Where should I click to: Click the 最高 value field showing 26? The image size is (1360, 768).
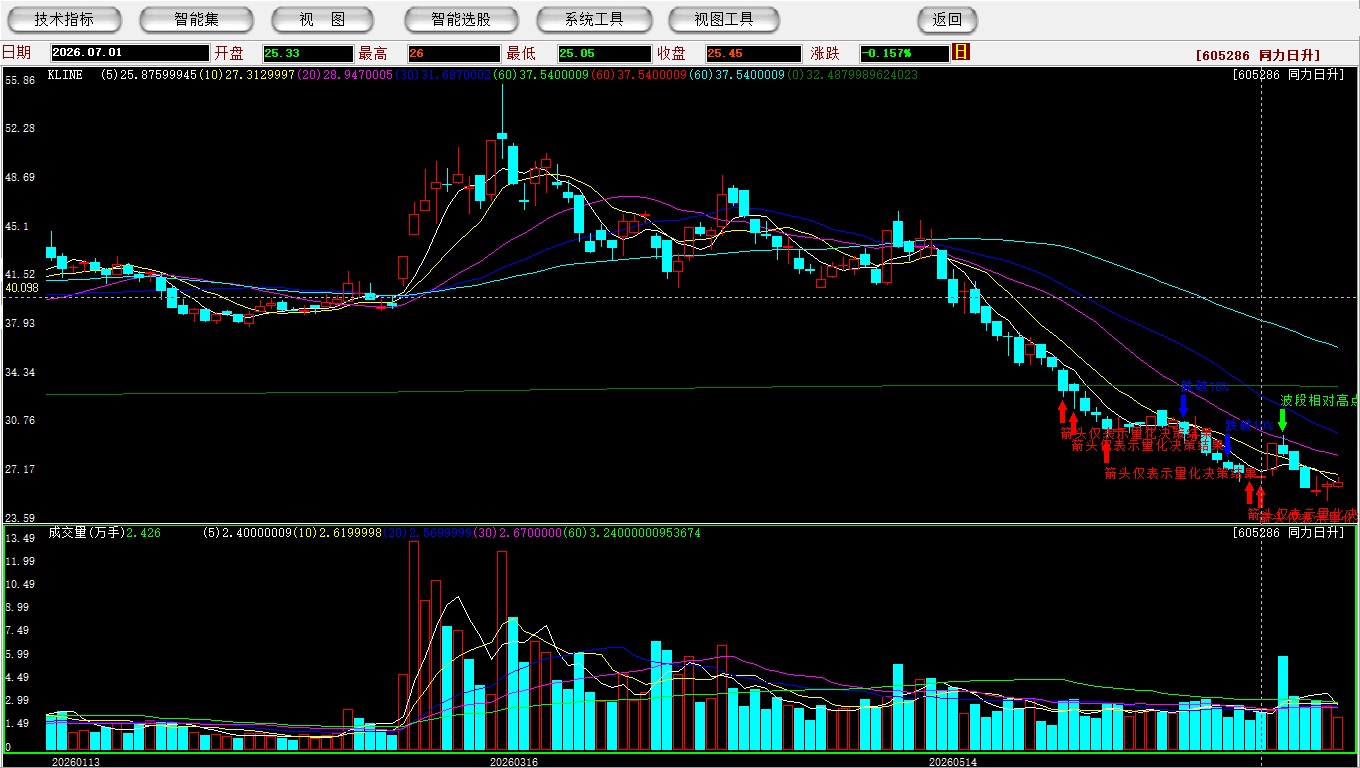pos(452,53)
